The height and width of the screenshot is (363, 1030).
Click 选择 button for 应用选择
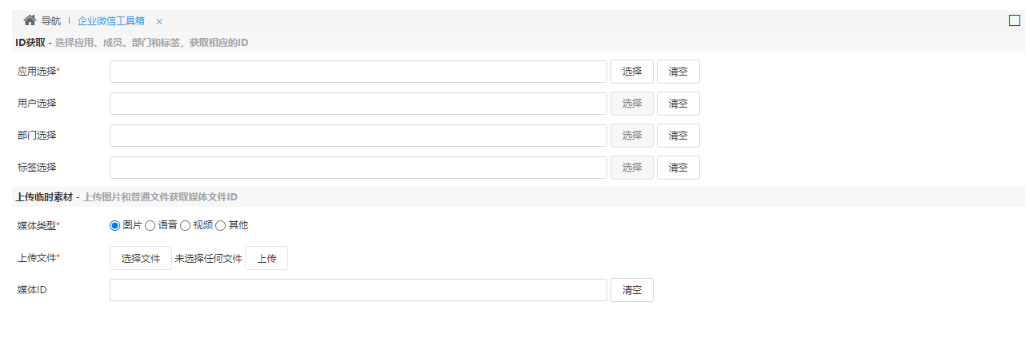click(x=632, y=72)
